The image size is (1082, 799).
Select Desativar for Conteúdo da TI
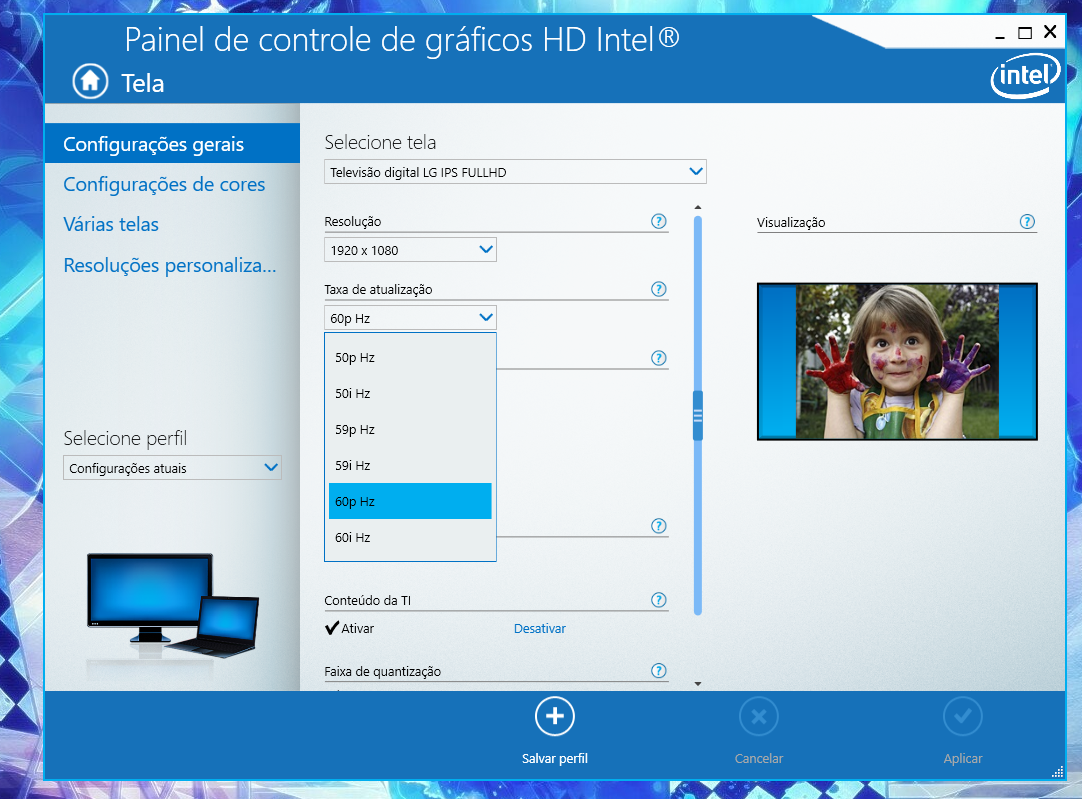(540, 629)
